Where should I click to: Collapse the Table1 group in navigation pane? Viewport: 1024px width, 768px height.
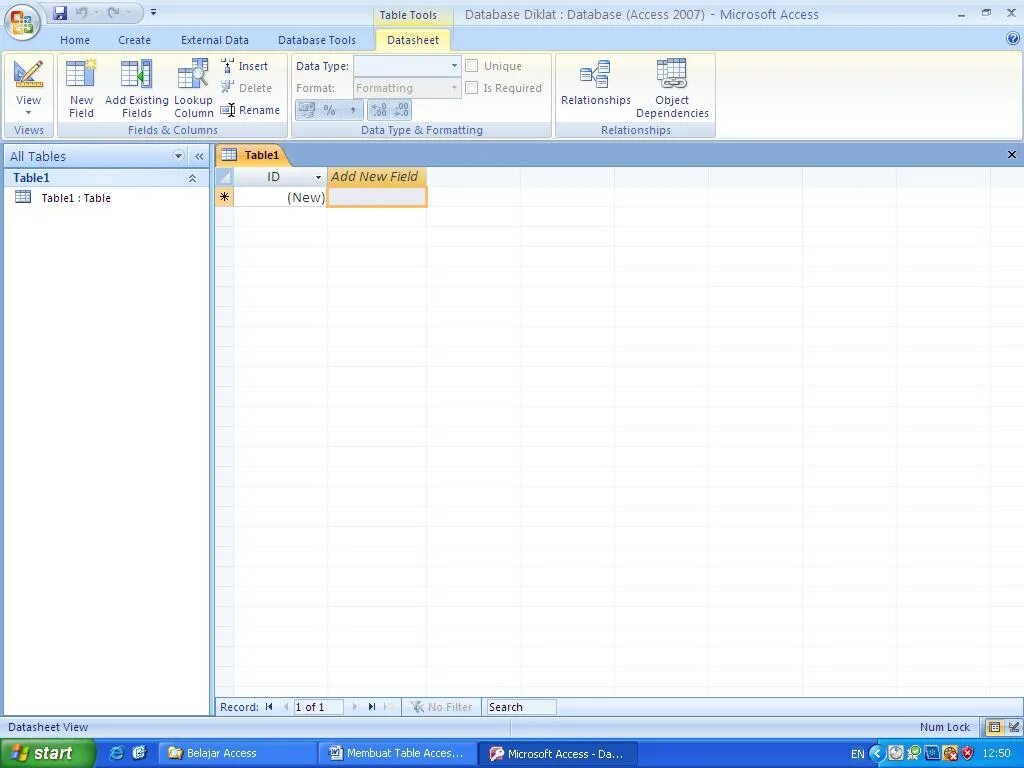(192, 178)
